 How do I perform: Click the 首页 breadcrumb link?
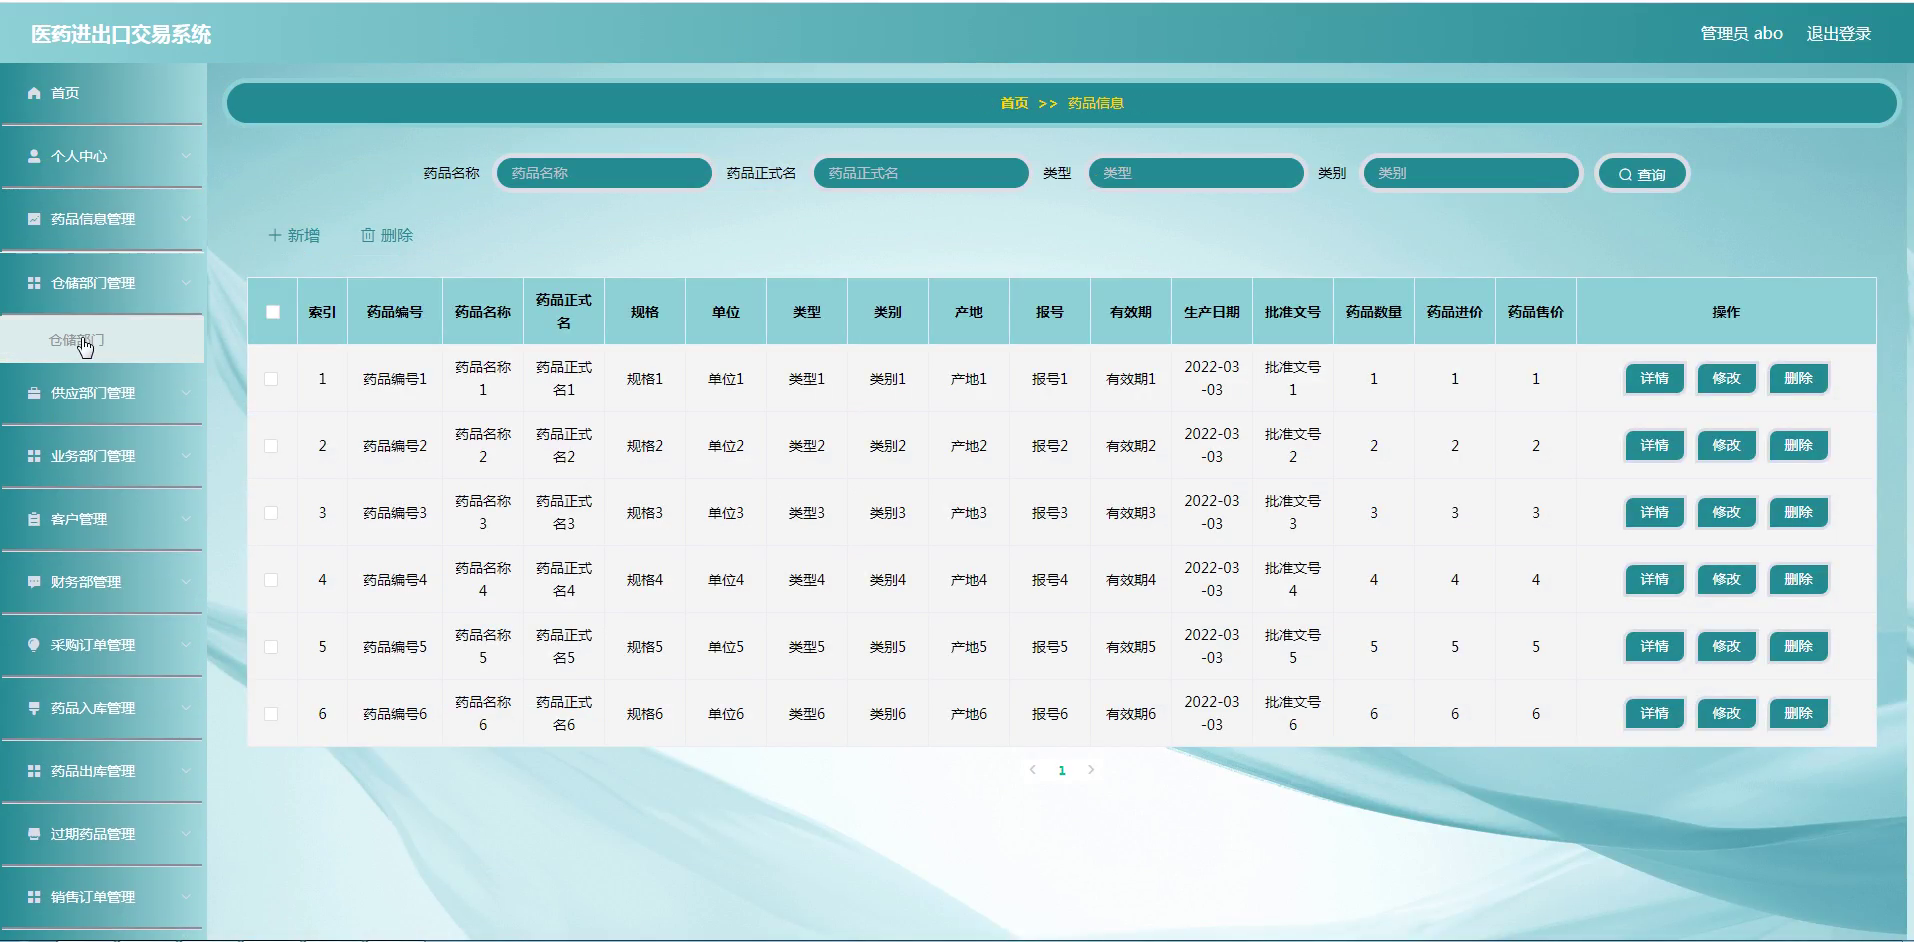[1014, 103]
